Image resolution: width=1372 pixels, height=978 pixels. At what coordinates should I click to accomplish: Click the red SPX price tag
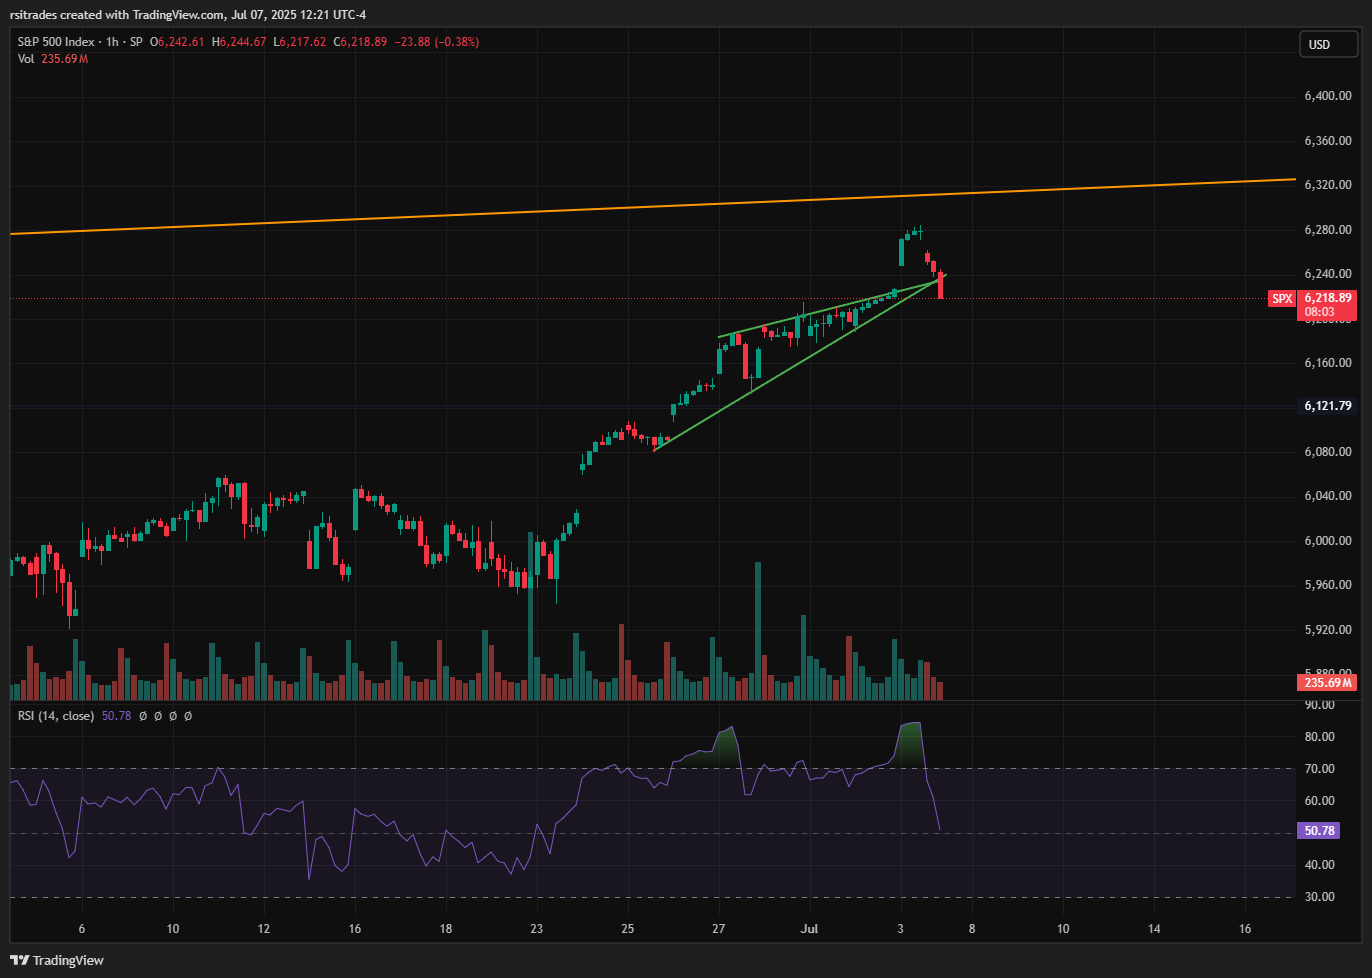point(1282,299)
